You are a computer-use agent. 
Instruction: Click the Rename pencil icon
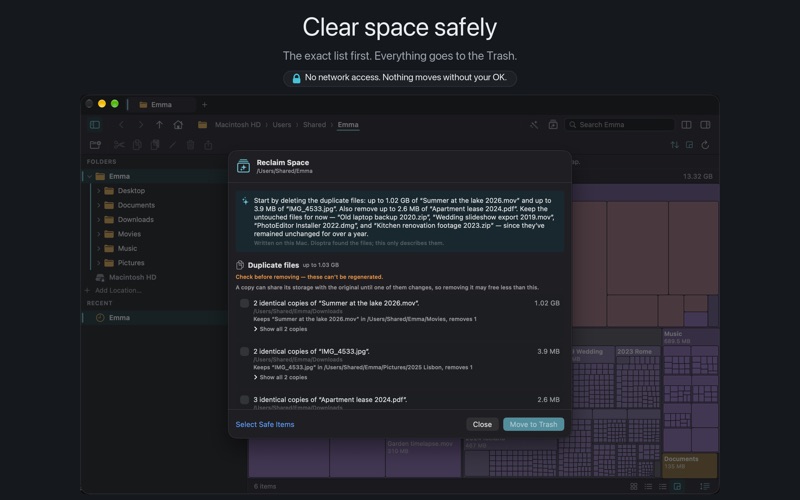tap(172, 145)
